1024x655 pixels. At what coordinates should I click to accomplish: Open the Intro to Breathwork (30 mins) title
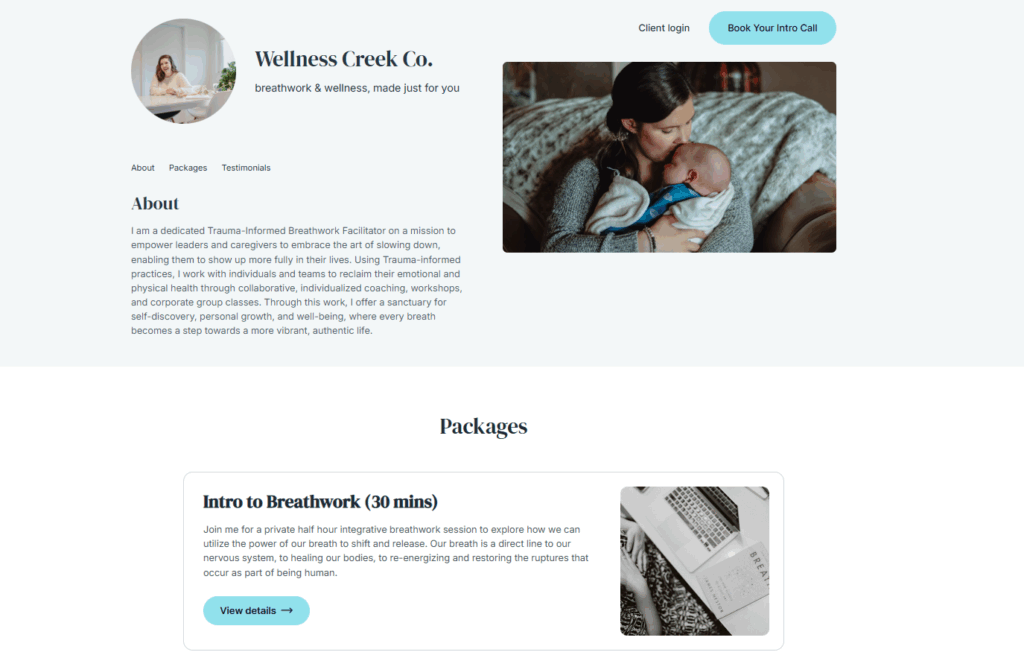[320, 502]
